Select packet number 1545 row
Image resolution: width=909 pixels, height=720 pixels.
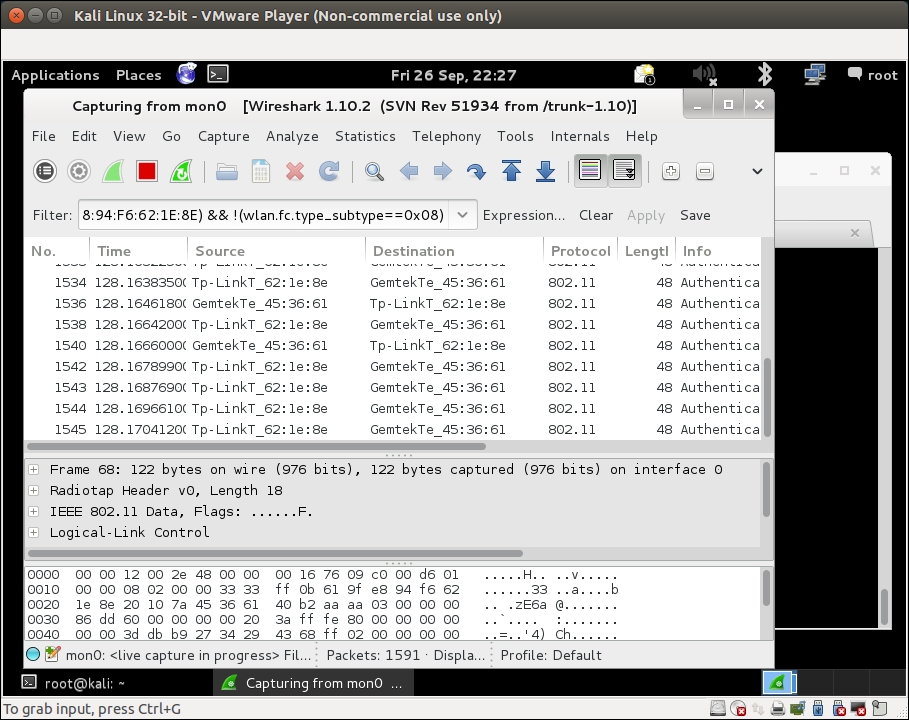tap(392, 430)
